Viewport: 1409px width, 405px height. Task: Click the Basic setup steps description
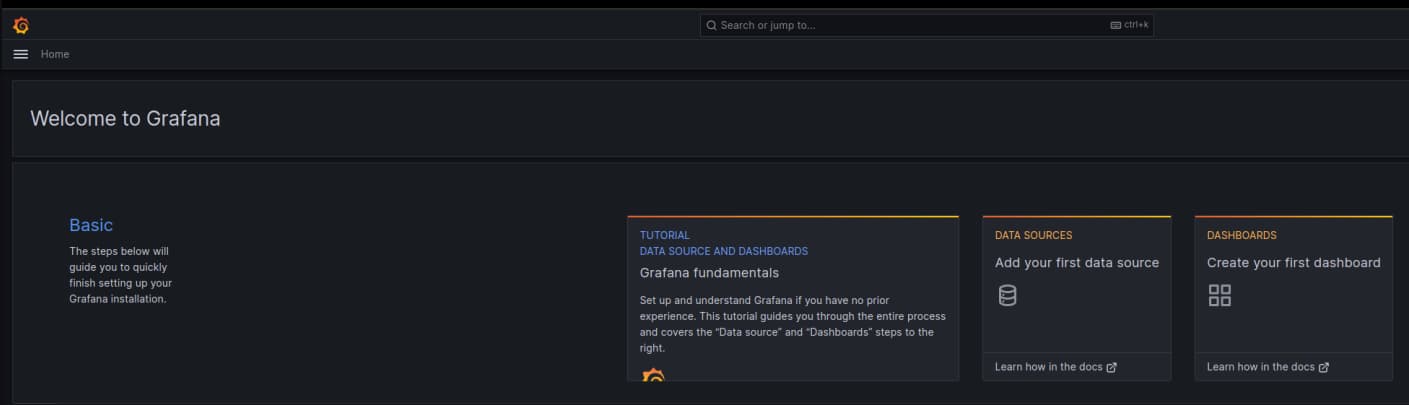[121, 275]
